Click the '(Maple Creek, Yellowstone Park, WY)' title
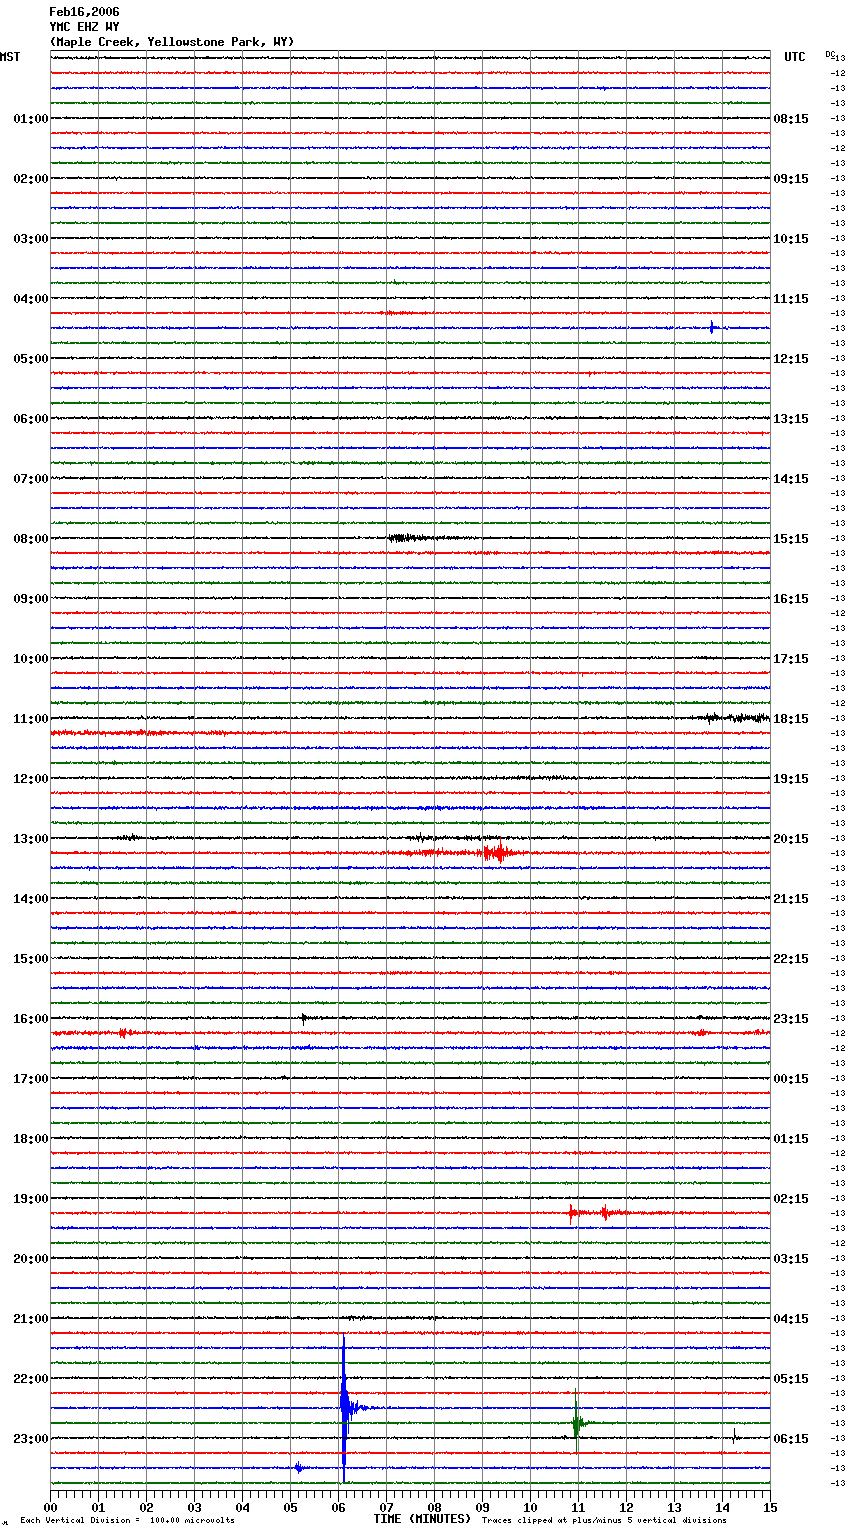This screenshot has height=1534, width=850. tap(172, 42)
